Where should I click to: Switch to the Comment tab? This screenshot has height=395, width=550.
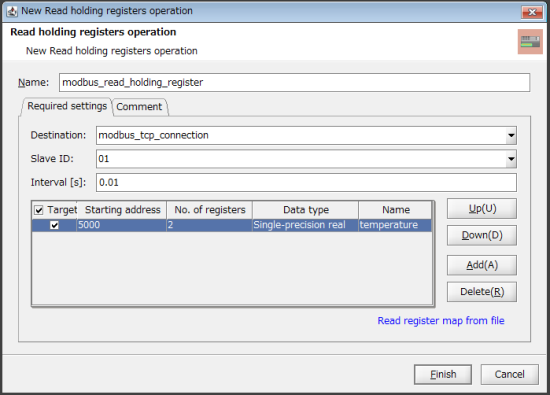tap(139, 107)
